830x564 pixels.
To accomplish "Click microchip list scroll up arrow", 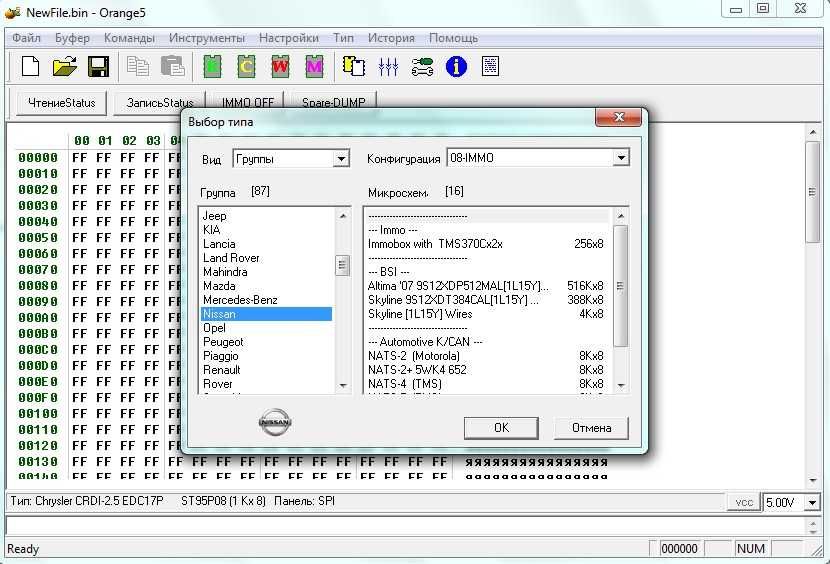I will [620, 216].
